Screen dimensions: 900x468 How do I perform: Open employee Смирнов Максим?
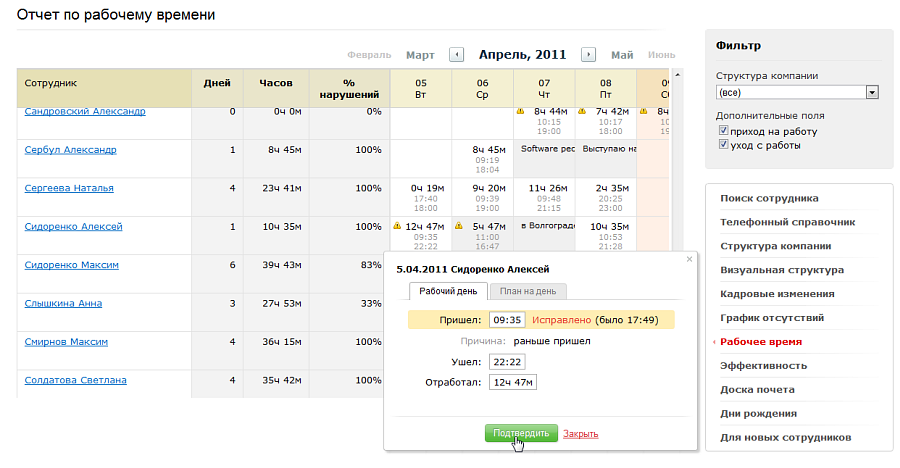[66, 342]
